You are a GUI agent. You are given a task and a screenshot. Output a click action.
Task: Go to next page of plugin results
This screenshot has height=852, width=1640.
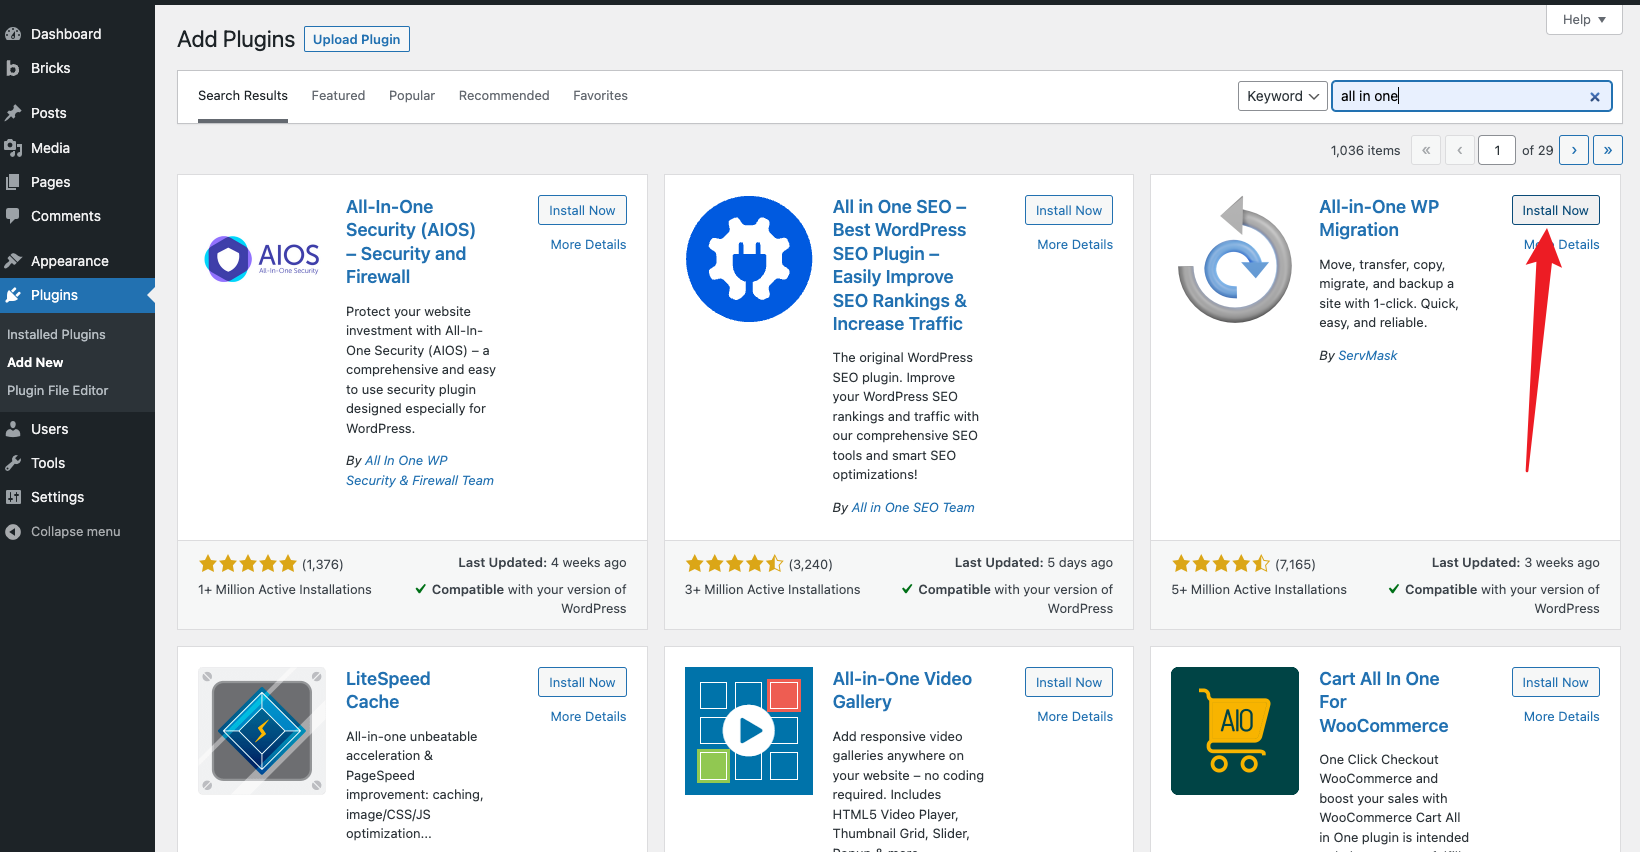[1574, 150]
